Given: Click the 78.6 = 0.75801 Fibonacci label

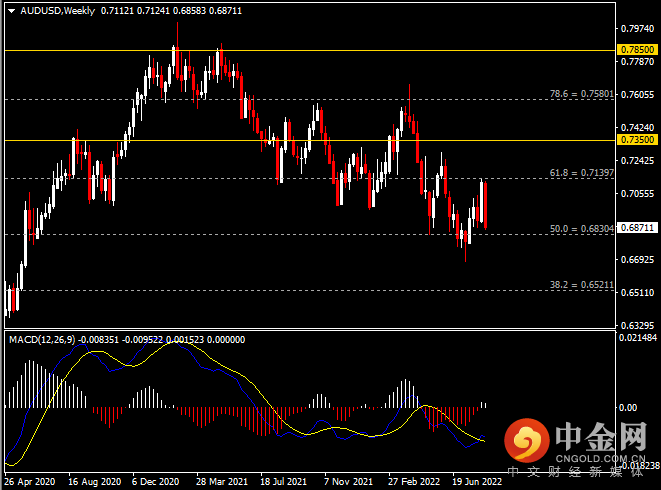Looking at the screenshot, I should click(x=582, y=94).
